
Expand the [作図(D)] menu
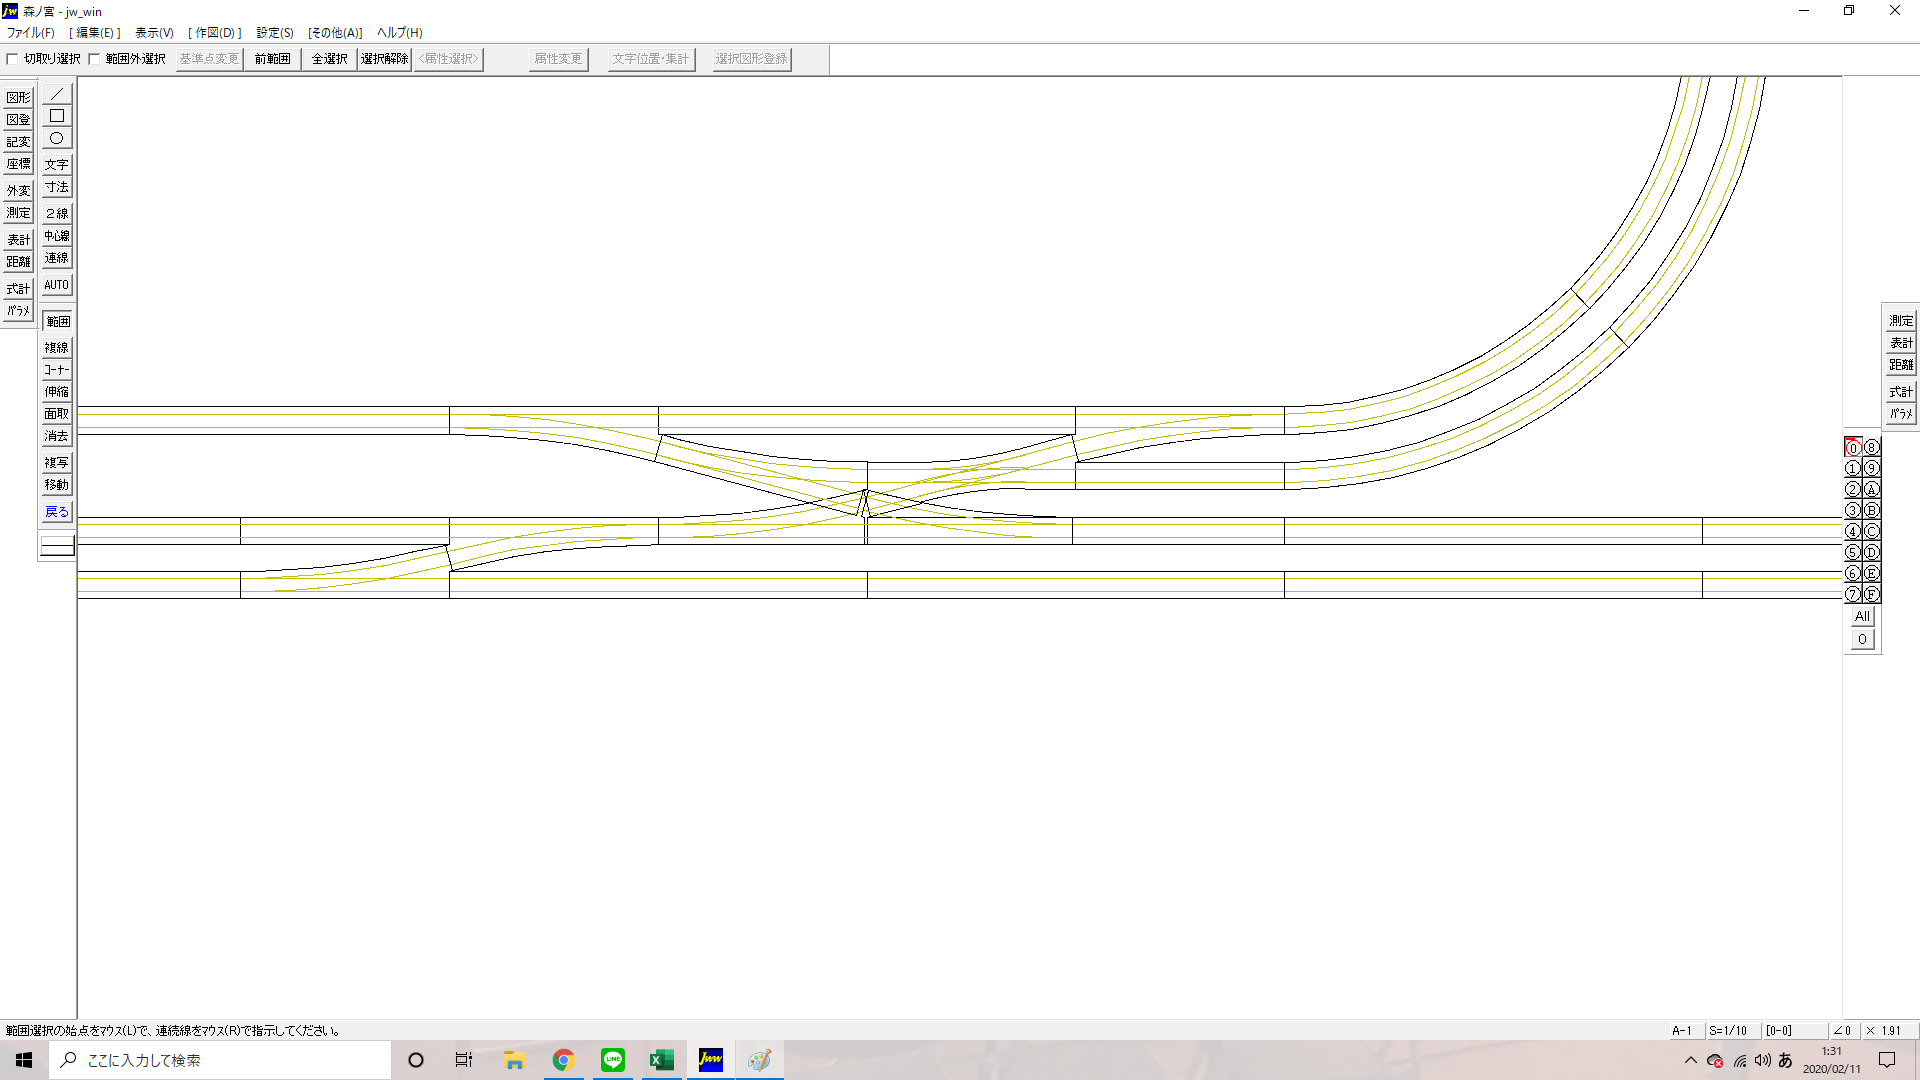215,33
